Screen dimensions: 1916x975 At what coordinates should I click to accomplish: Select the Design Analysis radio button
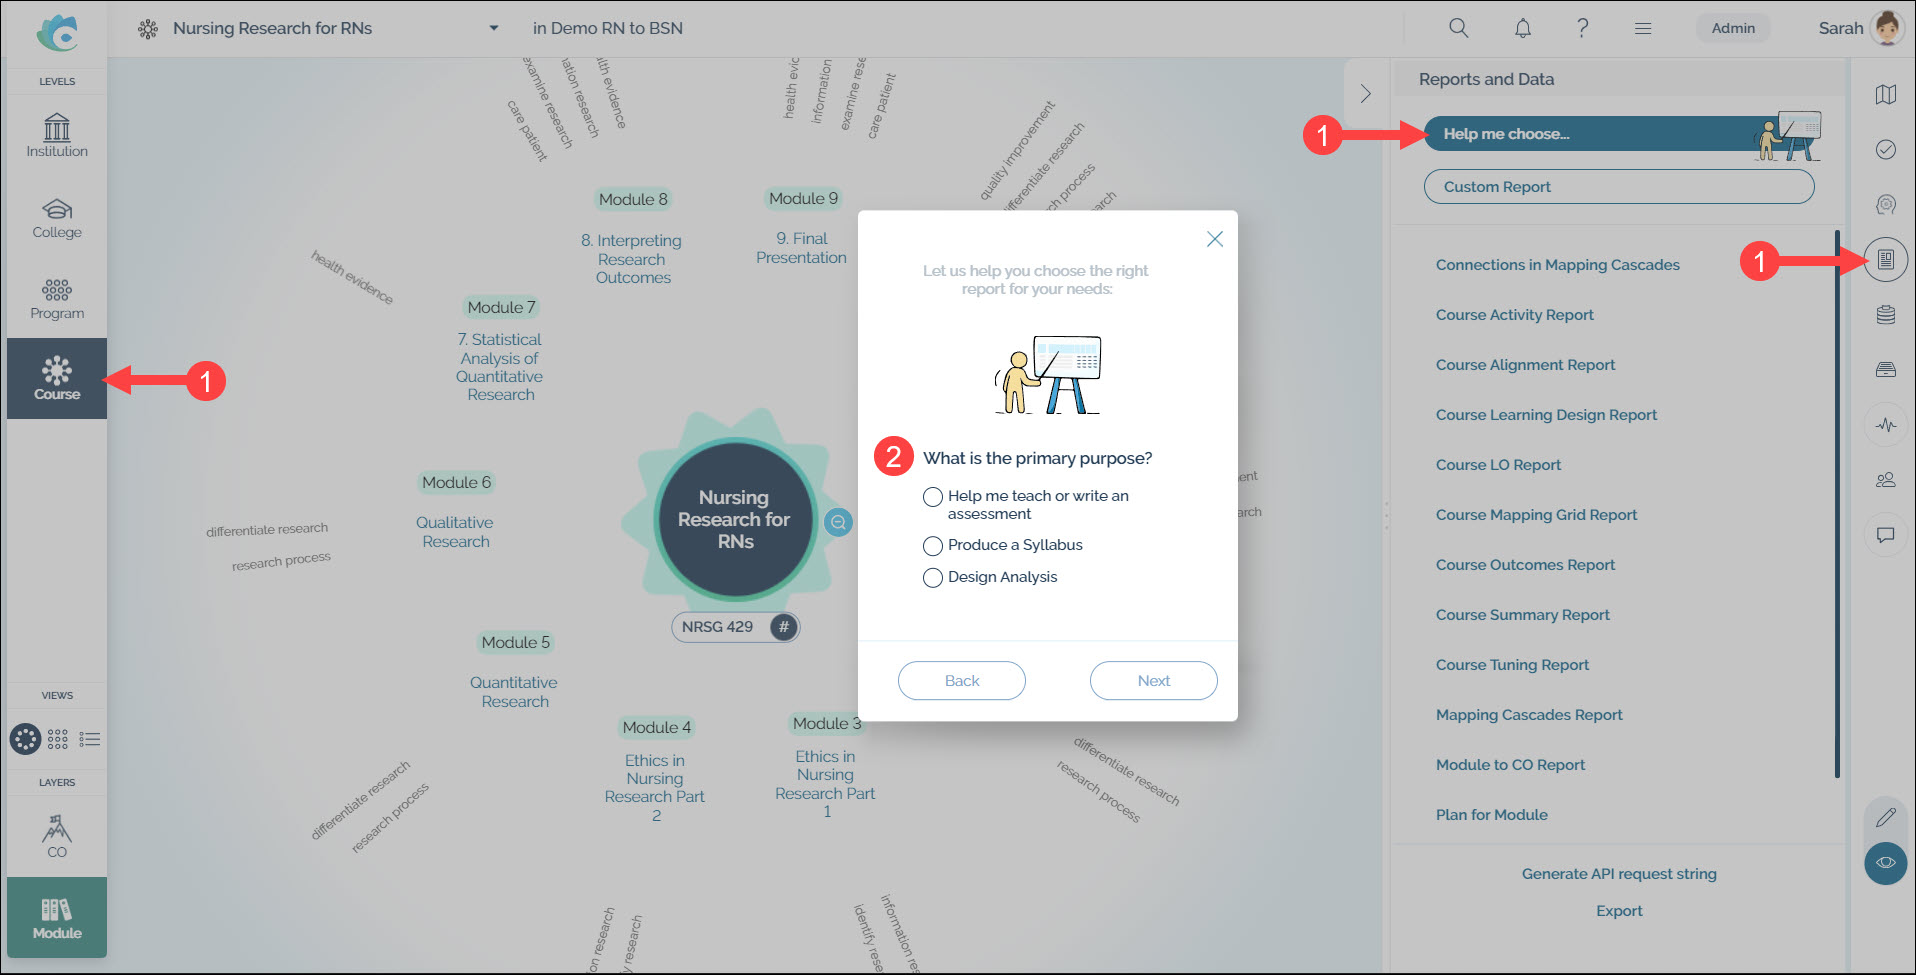click(x=933, y=578)
